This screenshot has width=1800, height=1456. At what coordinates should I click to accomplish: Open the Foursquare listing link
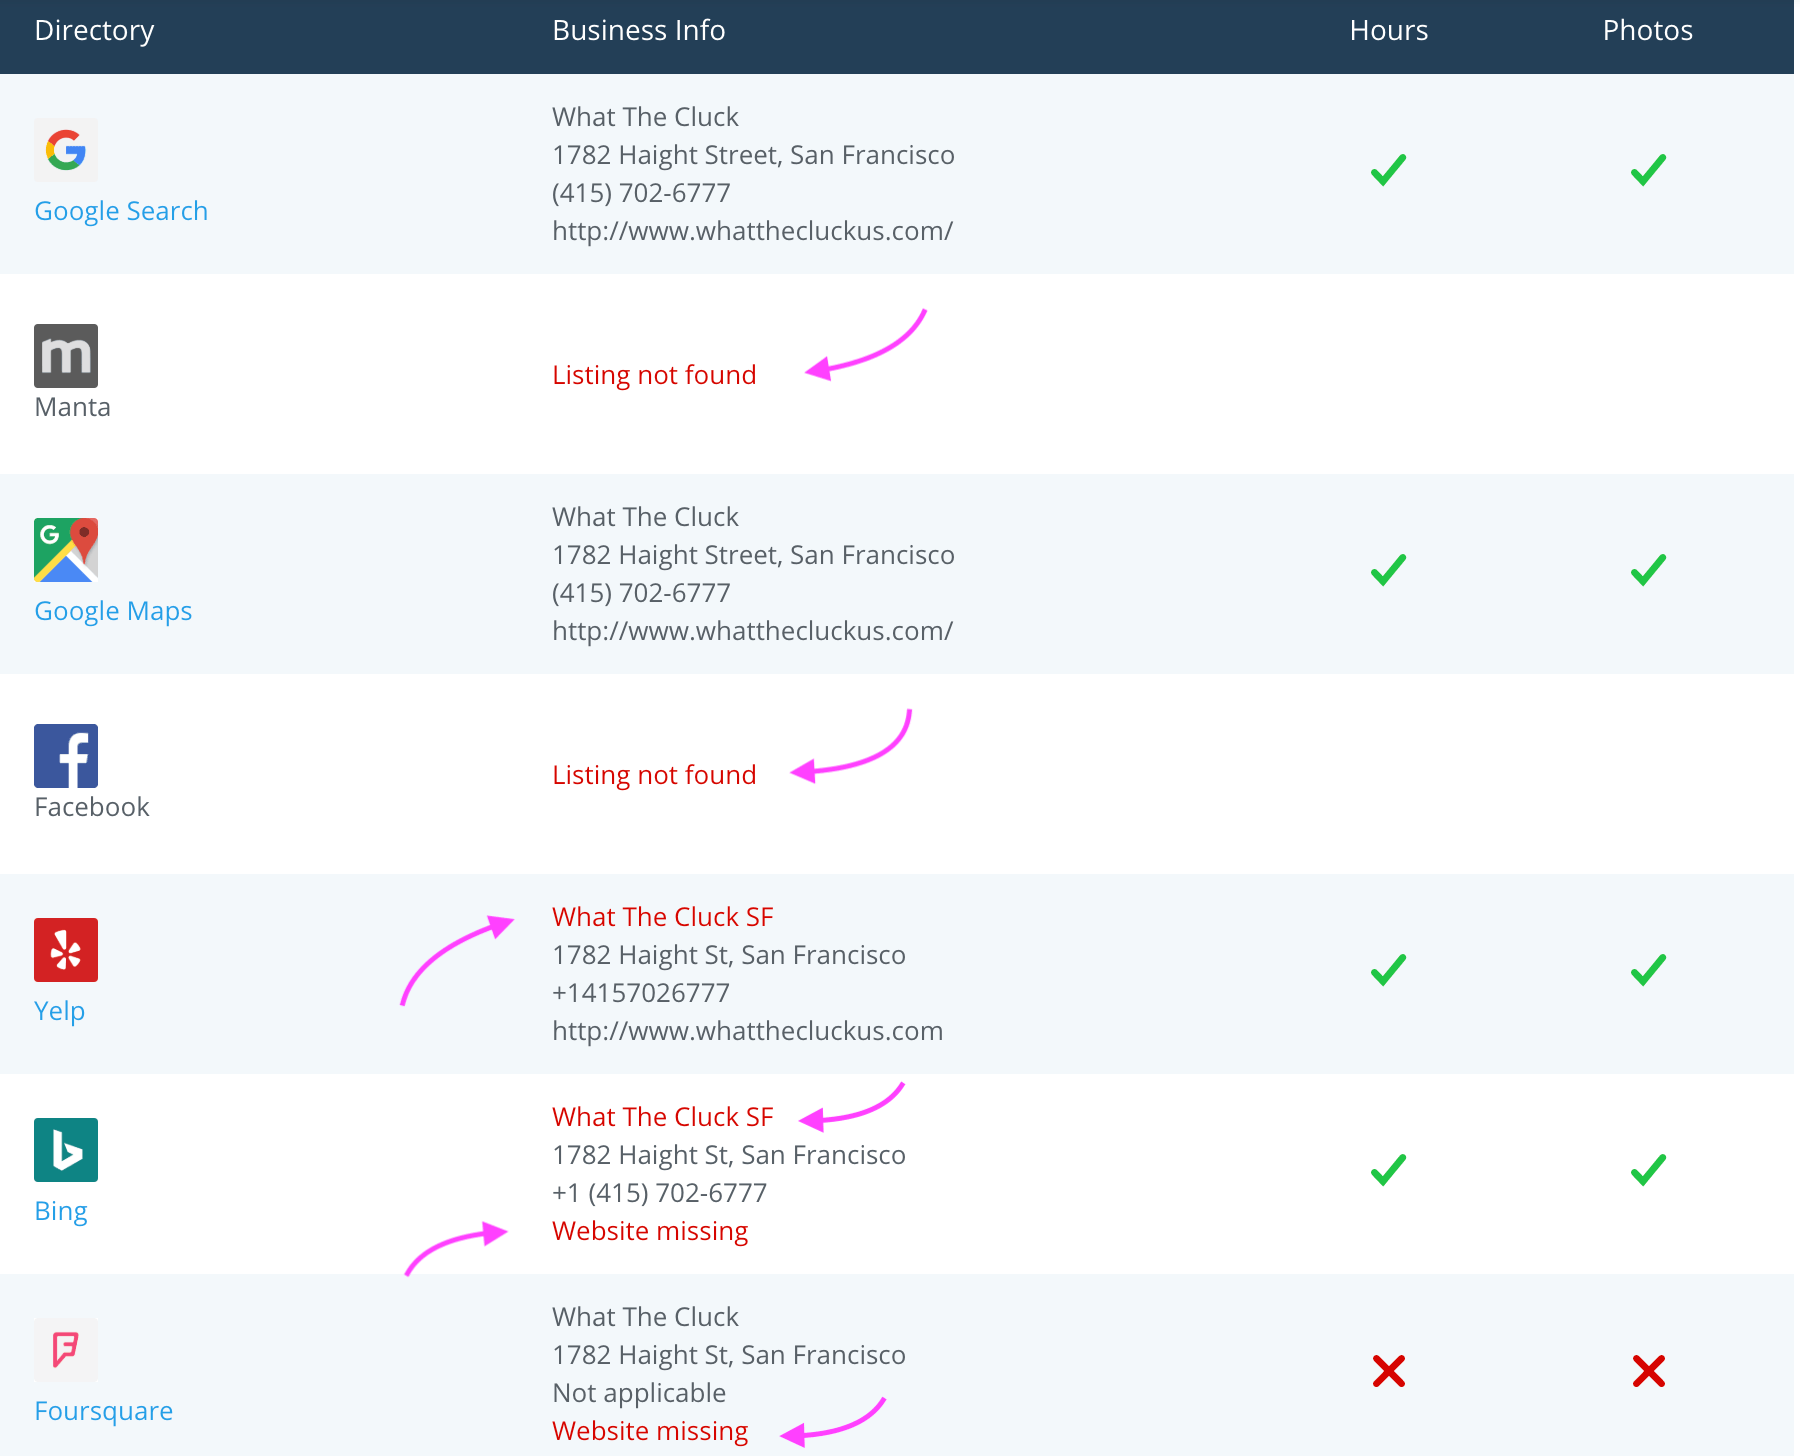103,1411
